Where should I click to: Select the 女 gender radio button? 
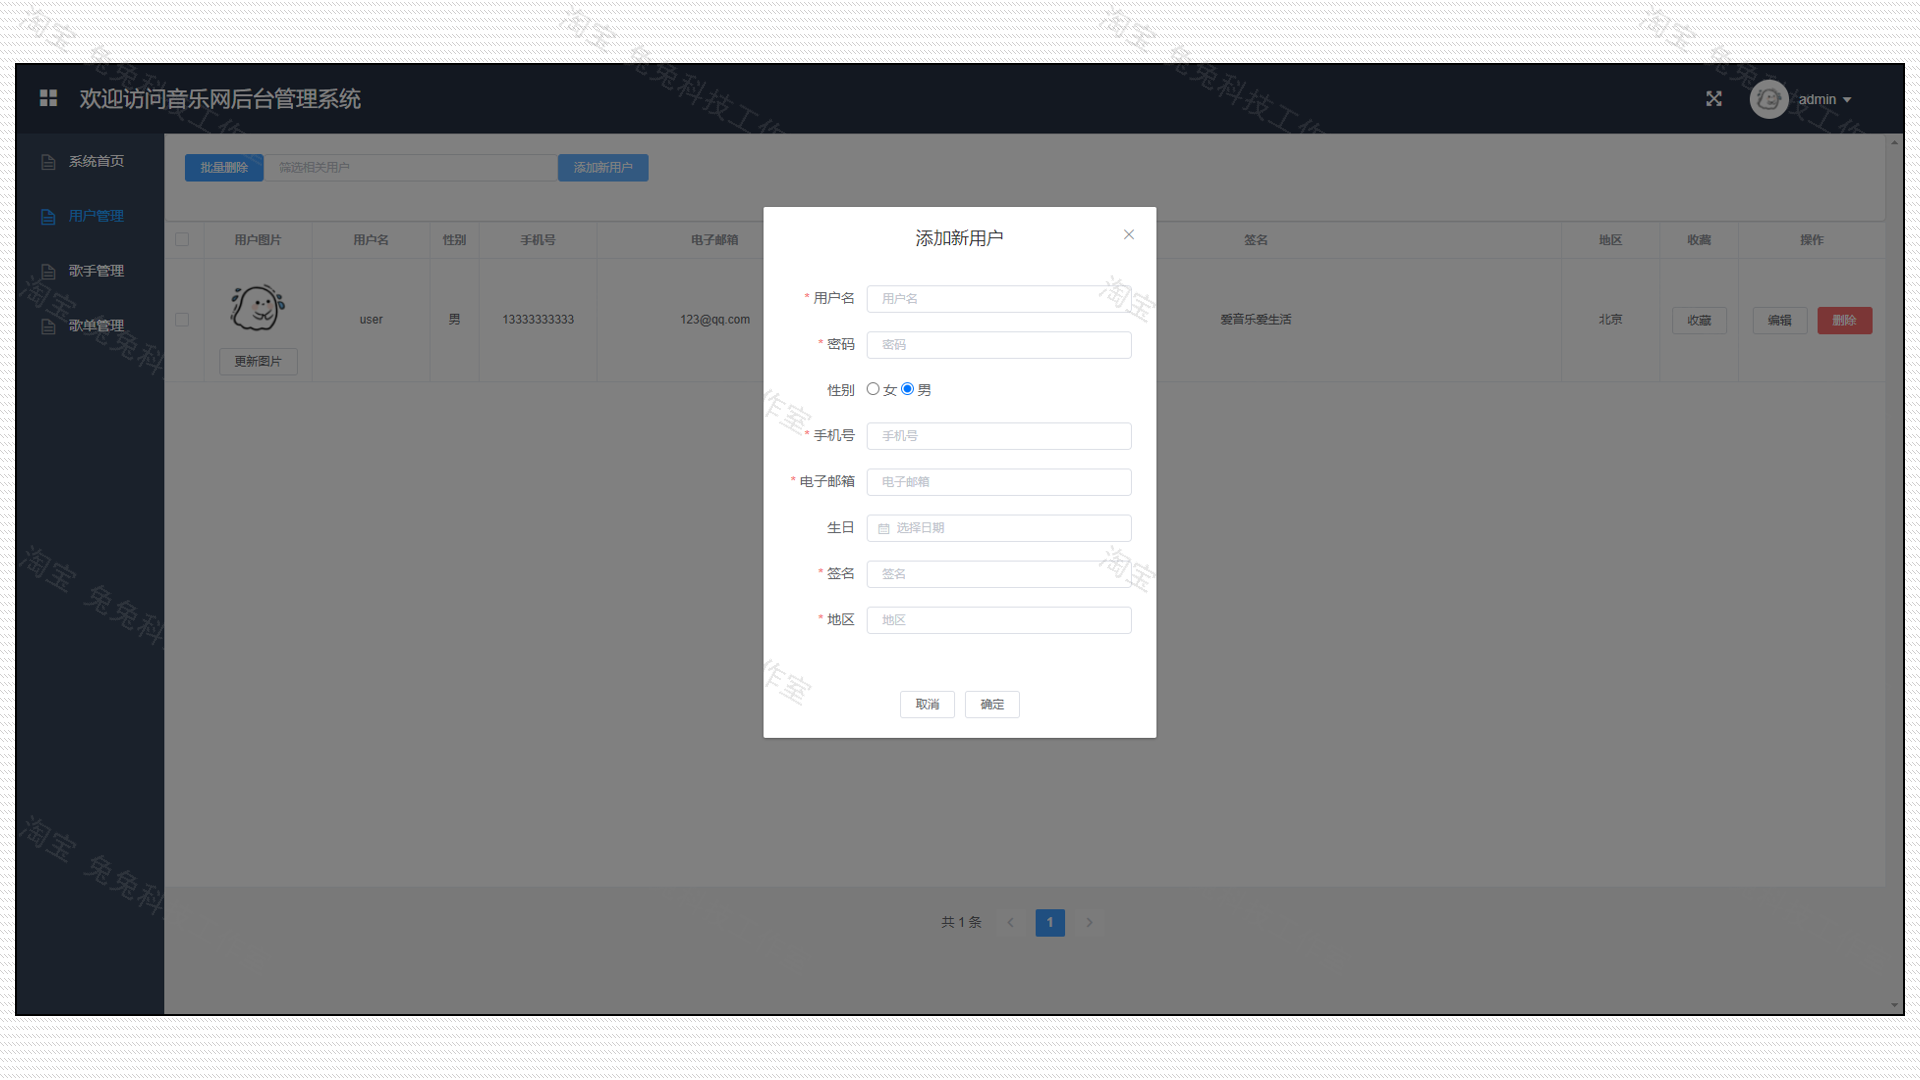pyautogui.click(x=874, y=389)
